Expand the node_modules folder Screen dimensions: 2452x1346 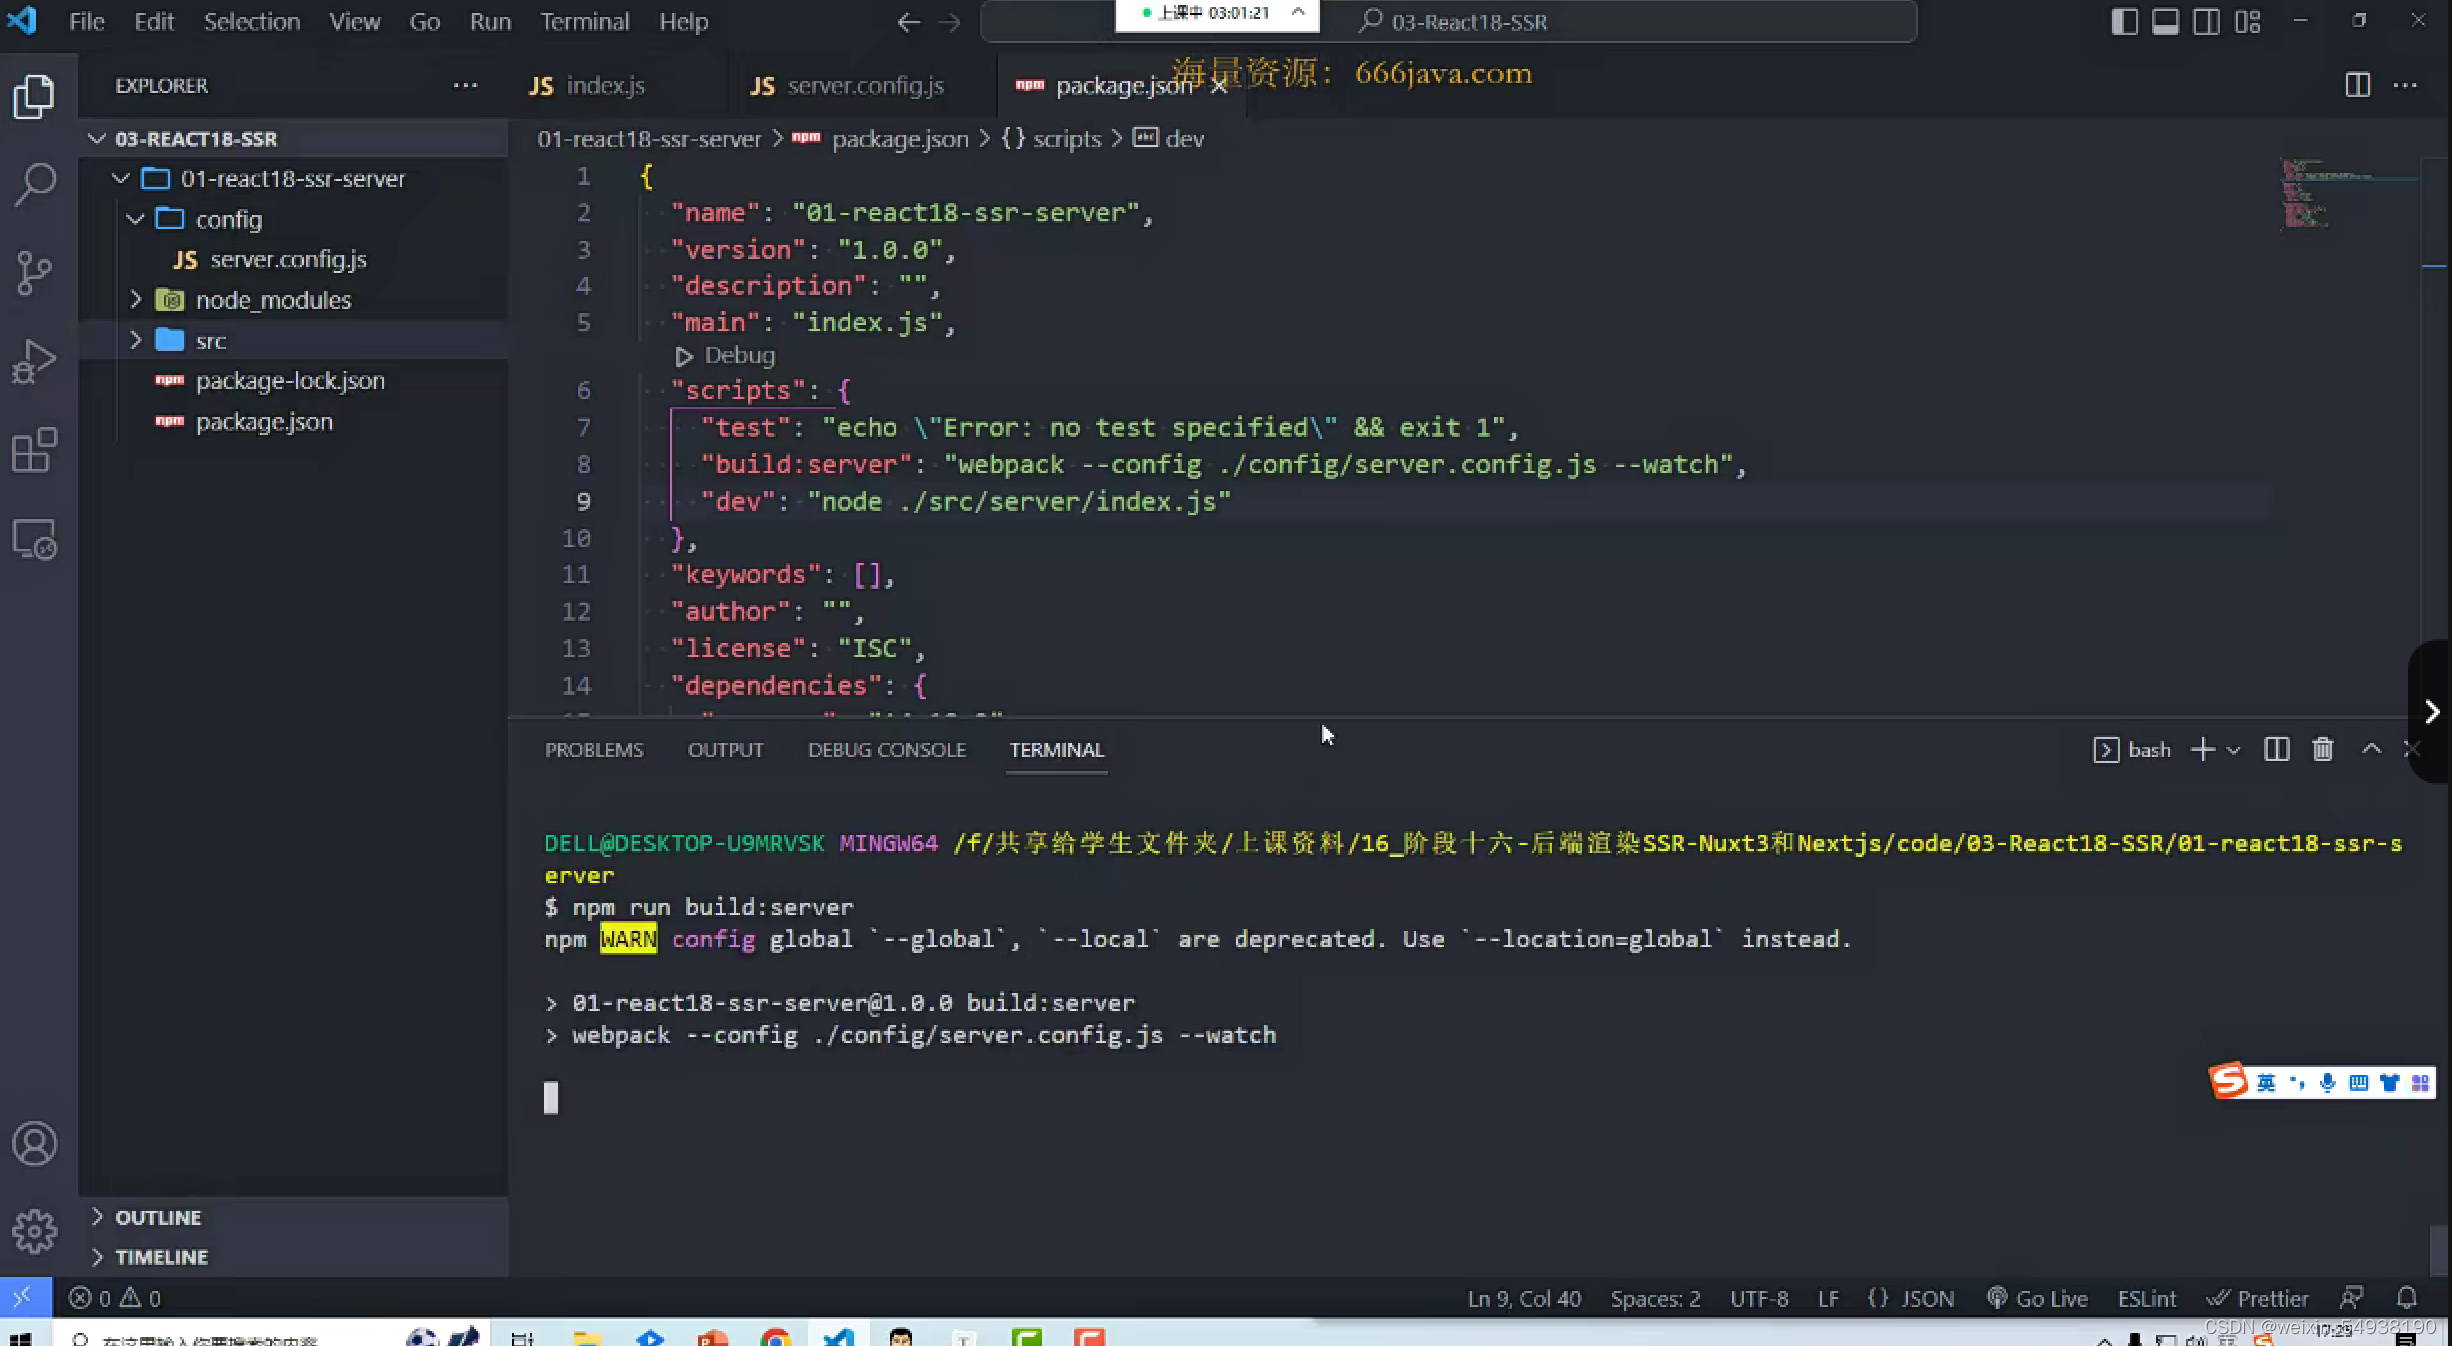pos(136,300)
